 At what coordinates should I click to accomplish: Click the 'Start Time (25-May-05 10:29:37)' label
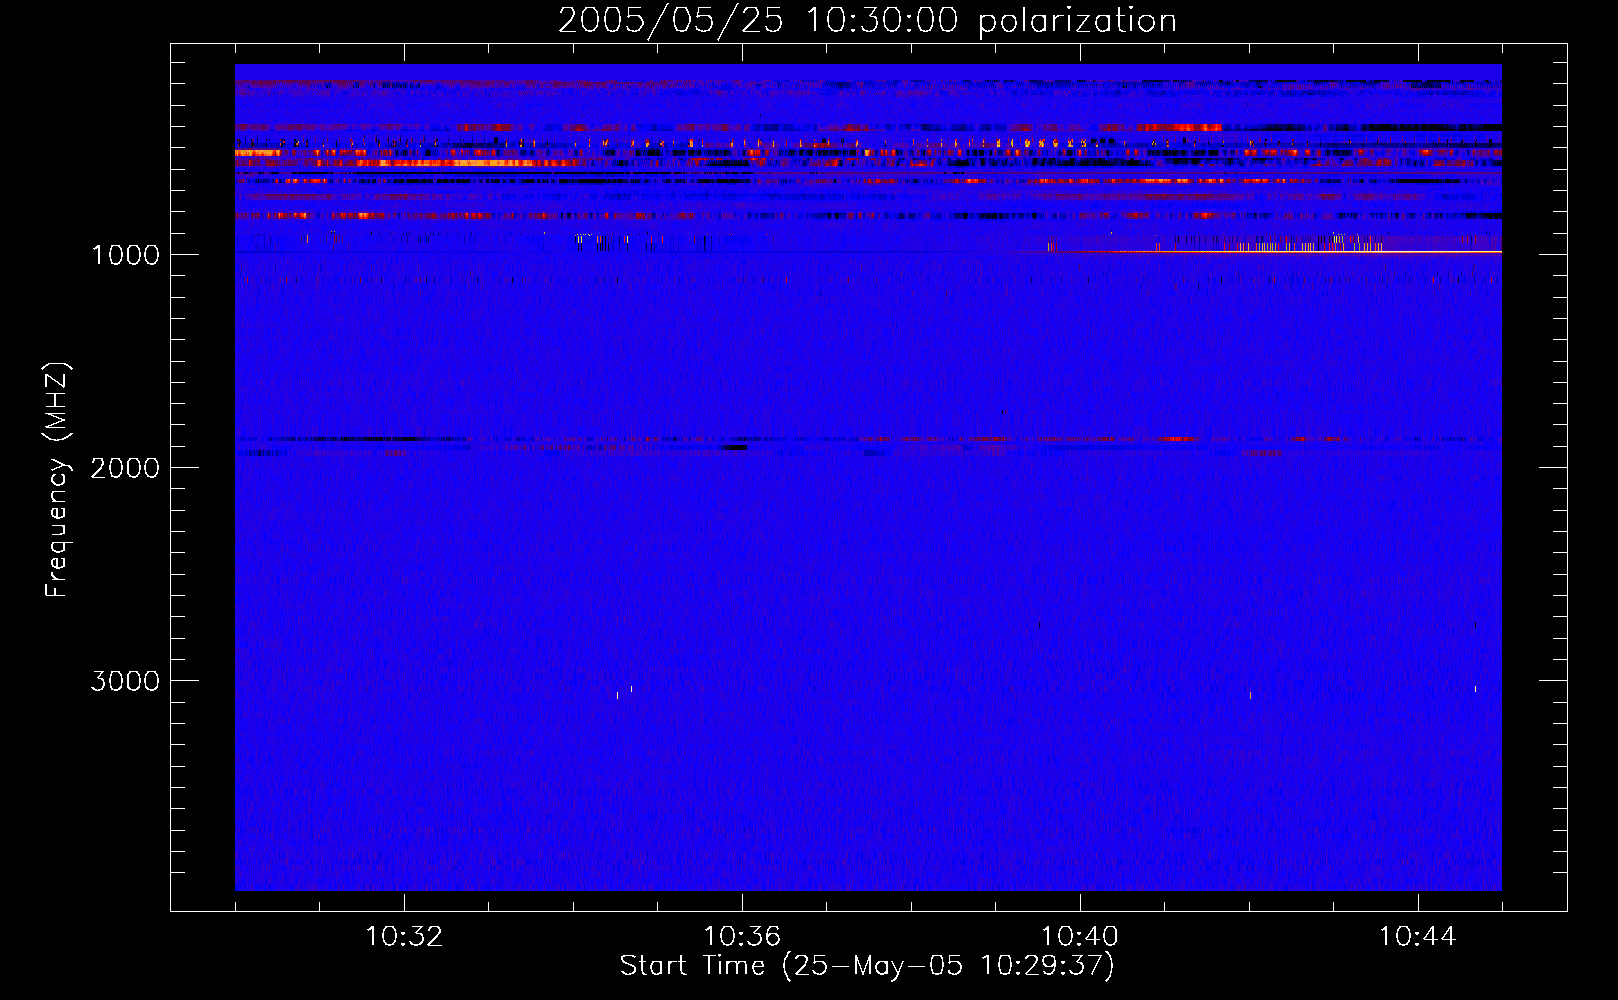coord(867,966)
